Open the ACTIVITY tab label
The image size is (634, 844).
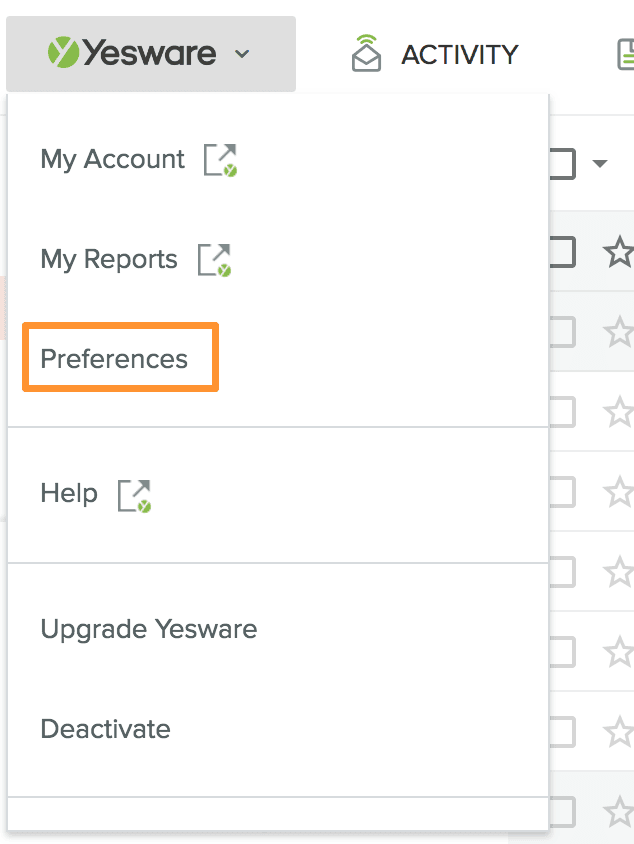pos(459,54)
